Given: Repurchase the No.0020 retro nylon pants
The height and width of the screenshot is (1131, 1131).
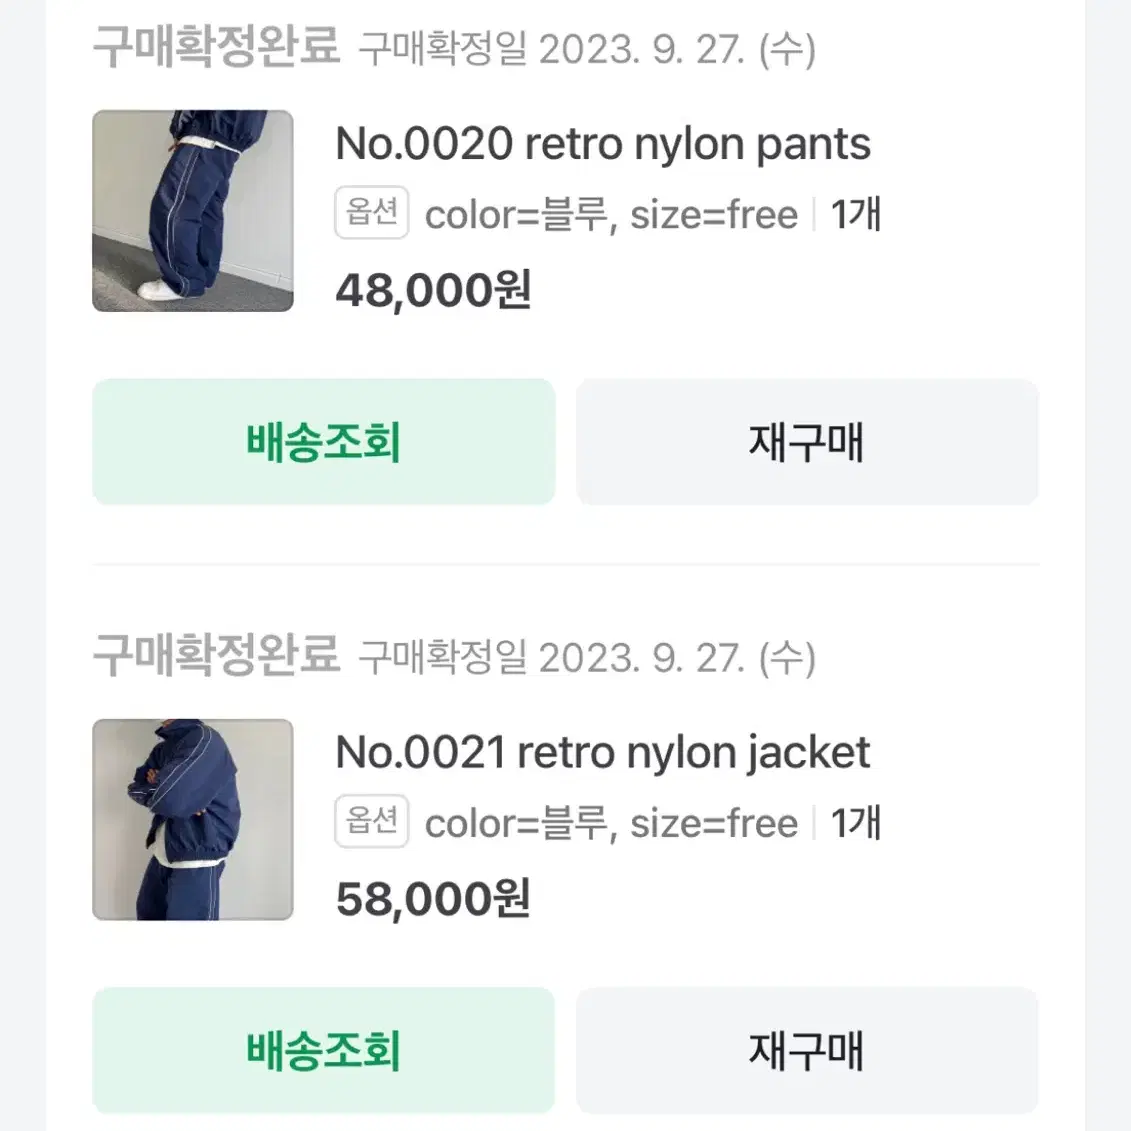Looking at the screenshot, I should (x=806, y=441).
